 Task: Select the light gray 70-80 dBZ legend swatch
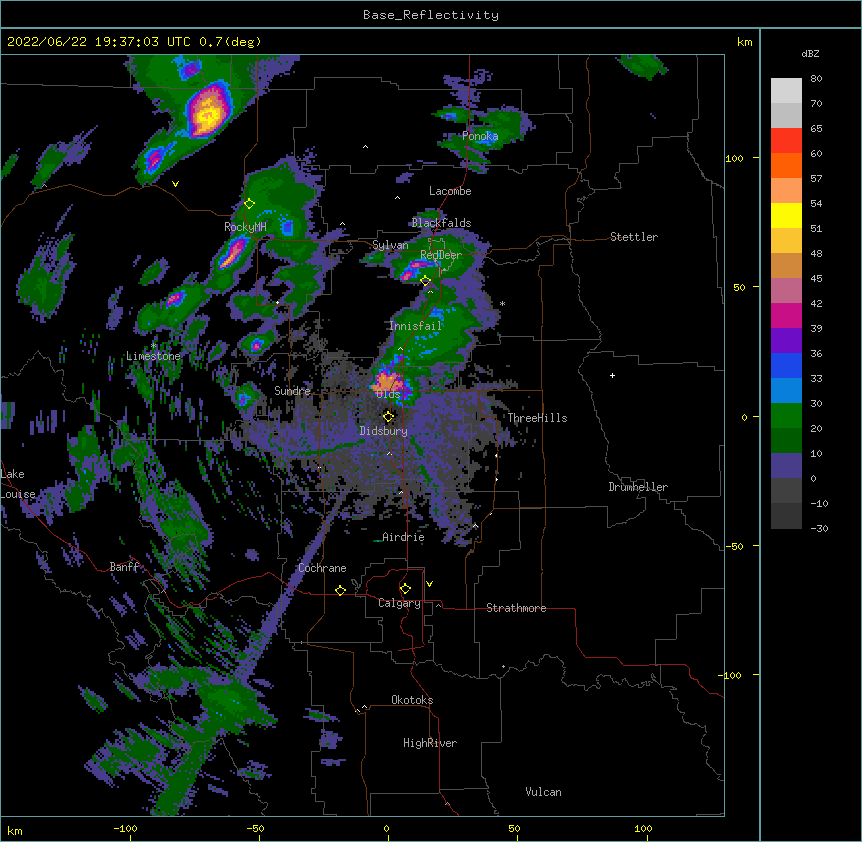point(786,91)
